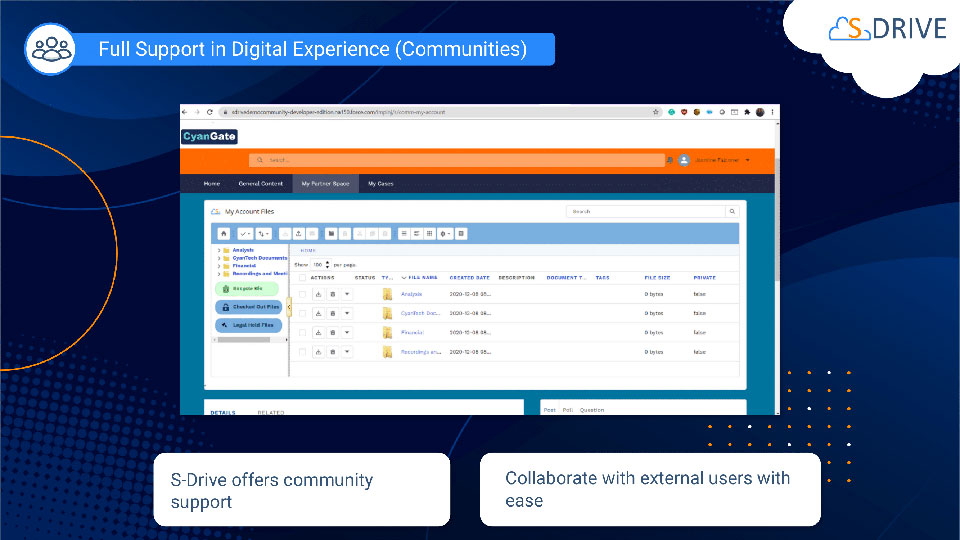
Task: Click the delete icon for Recordings row
Action: tap(332, 352)
